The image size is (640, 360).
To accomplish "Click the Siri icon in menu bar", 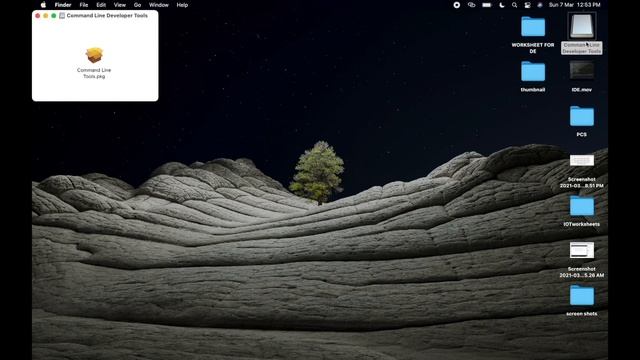I will pos(540,5).
